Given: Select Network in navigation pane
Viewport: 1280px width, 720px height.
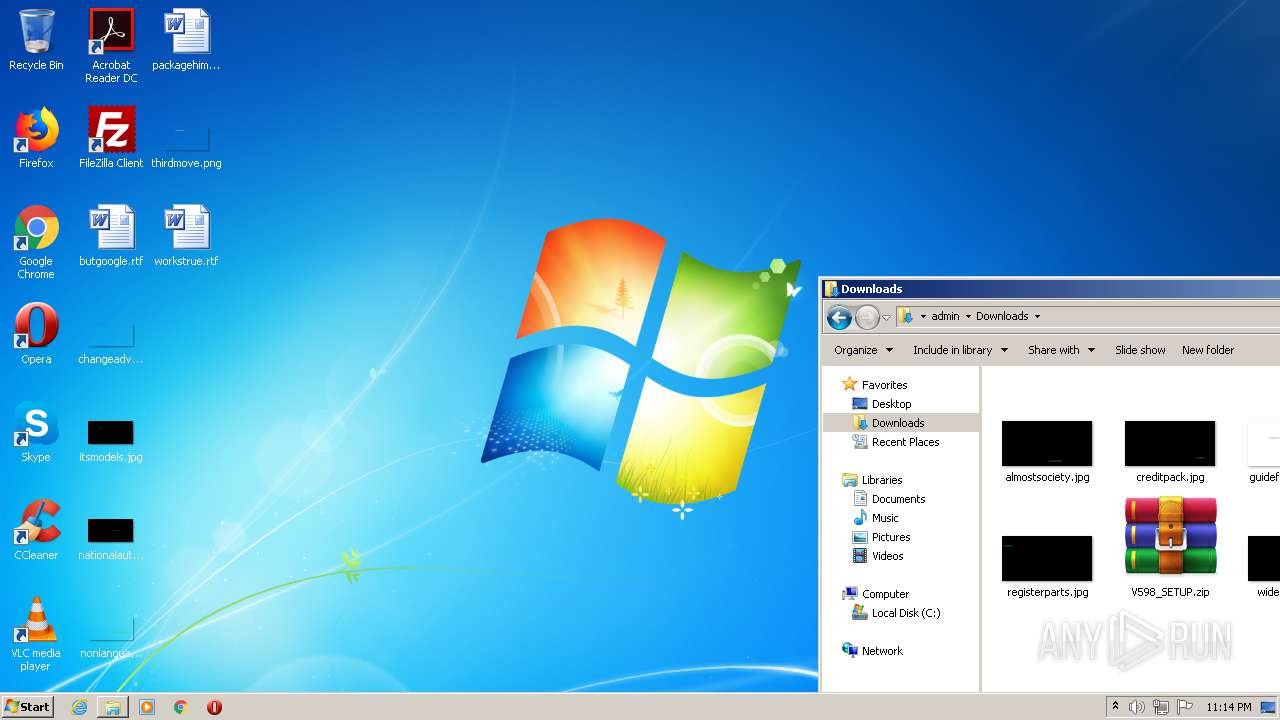Looking at the screenshot, I should click(x=882, y=651).
